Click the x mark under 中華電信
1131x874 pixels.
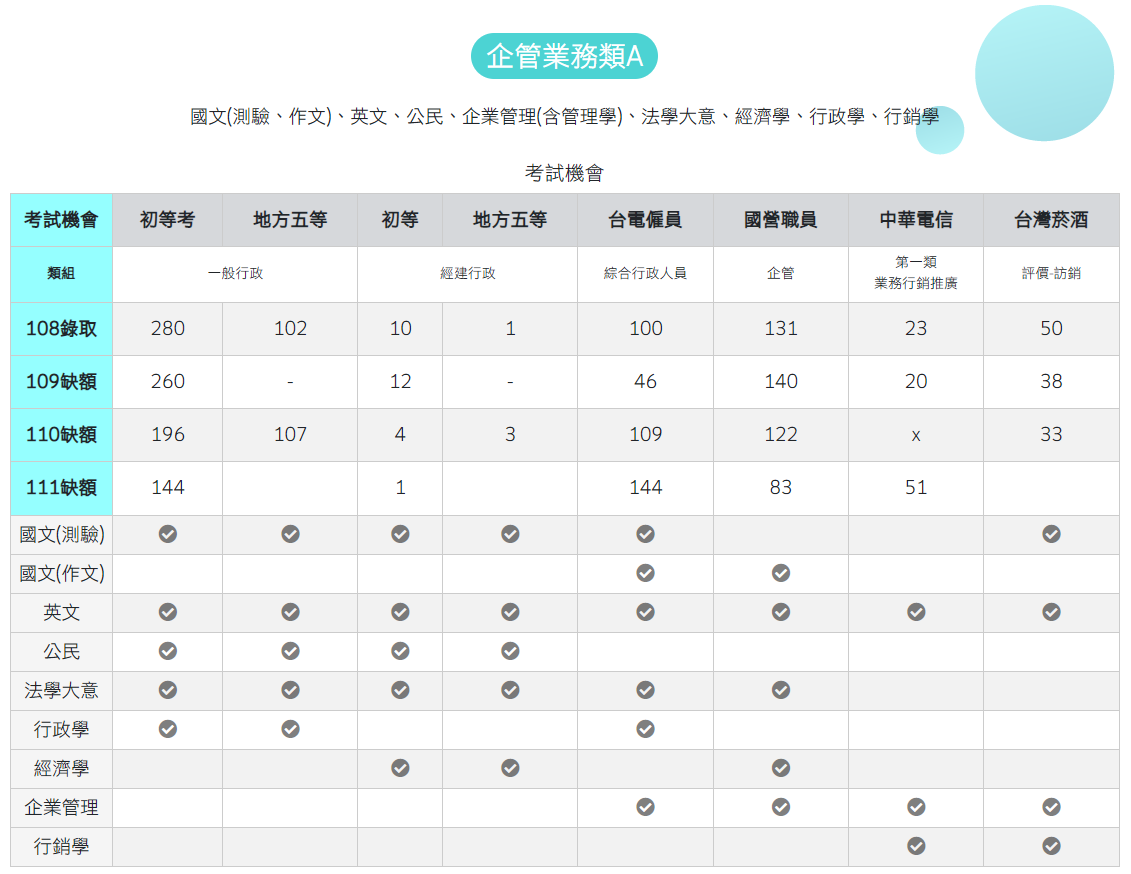(x=916, y=436)
